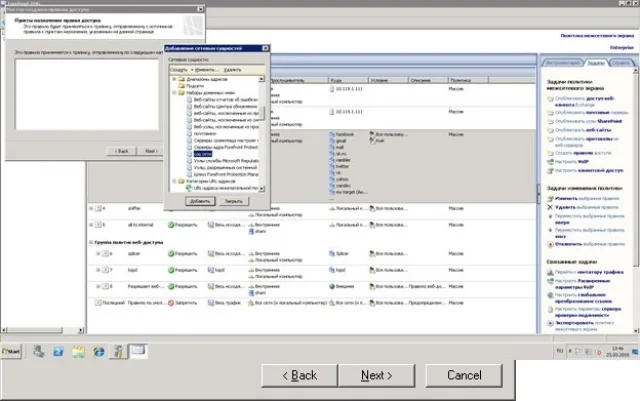Click the traffic simulator task icon
This screenshot has height=401, width=640.
[550, 272]
